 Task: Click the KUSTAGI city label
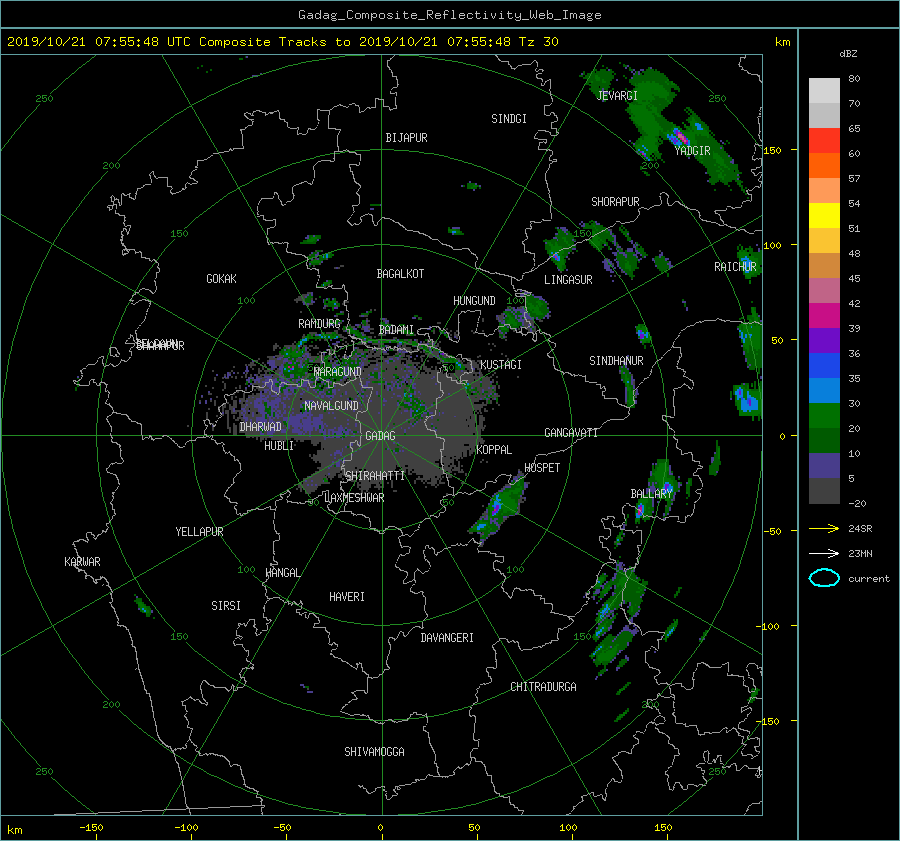pos(501,365)
